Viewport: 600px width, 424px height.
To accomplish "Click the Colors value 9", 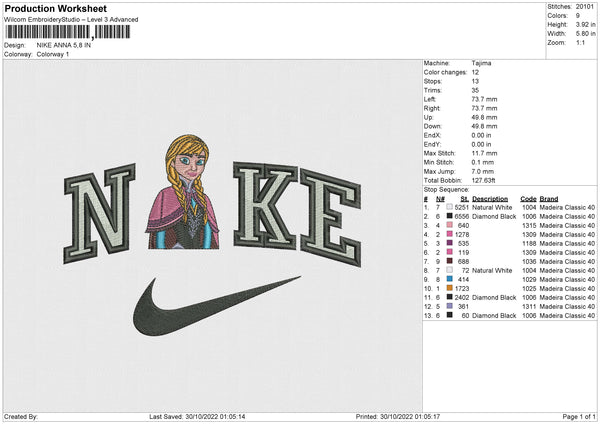I will click(x=578, y=16).
